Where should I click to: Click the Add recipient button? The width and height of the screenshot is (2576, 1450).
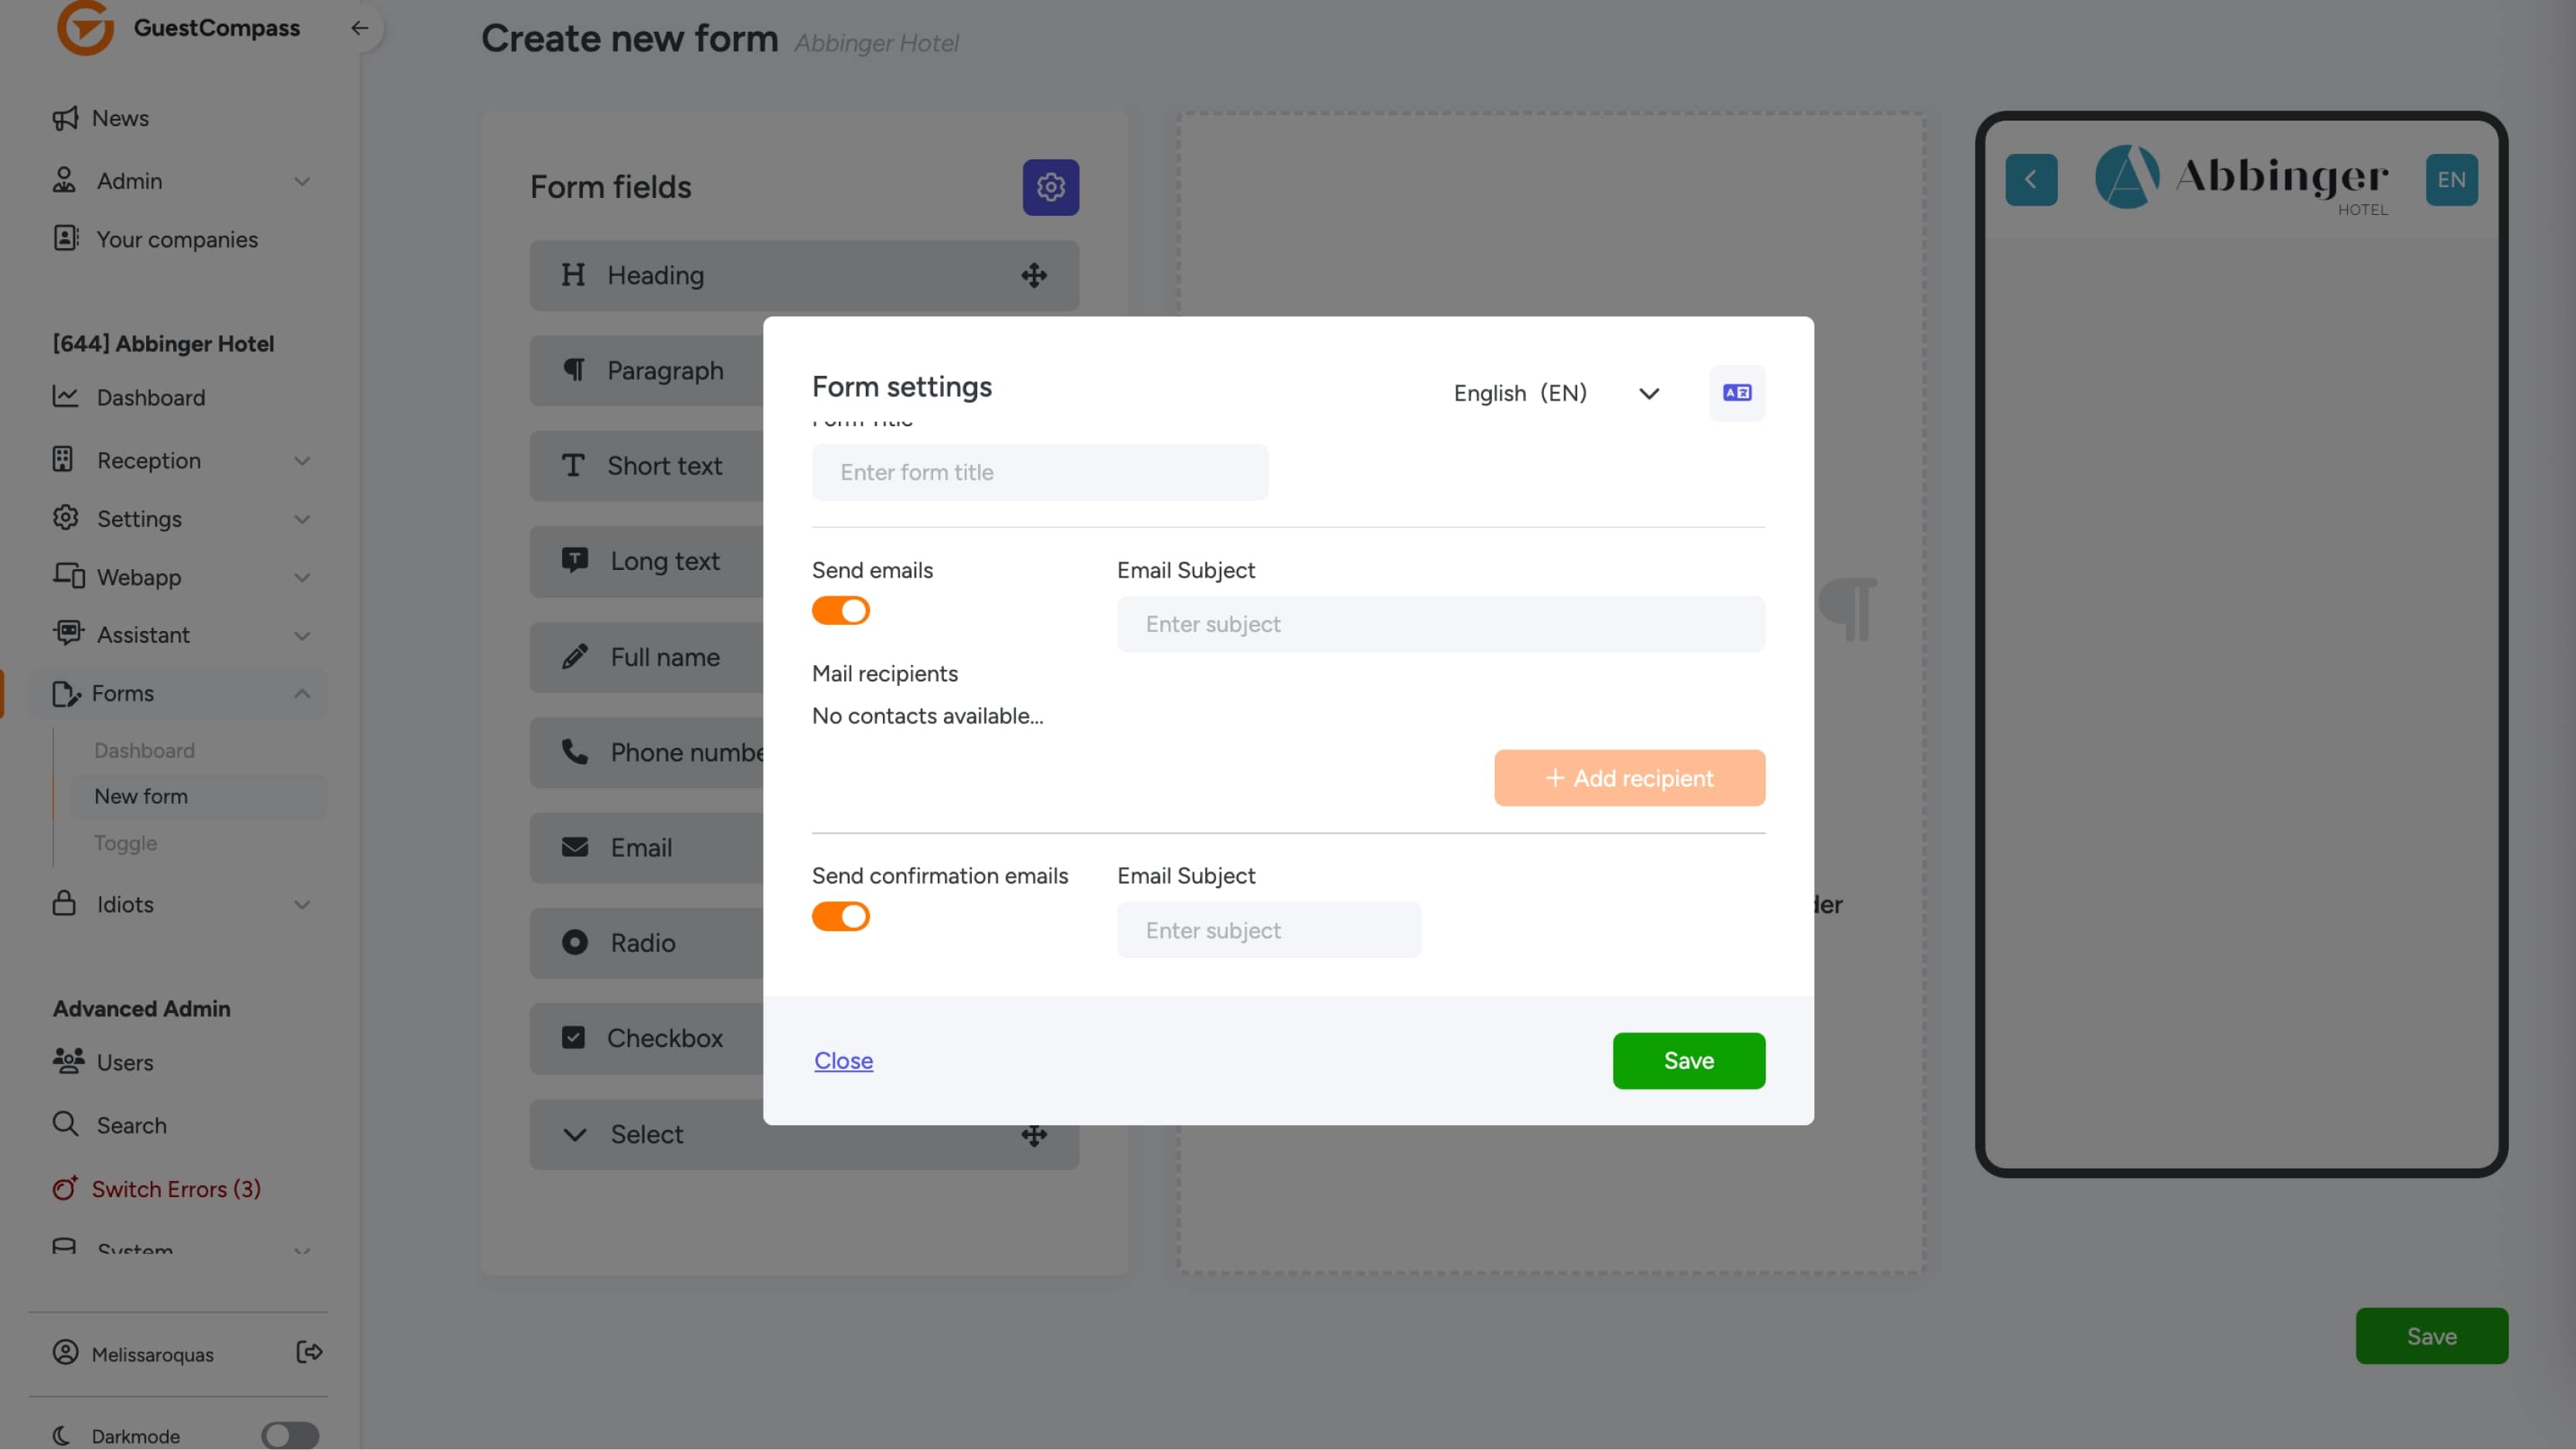coord(1630,778)
